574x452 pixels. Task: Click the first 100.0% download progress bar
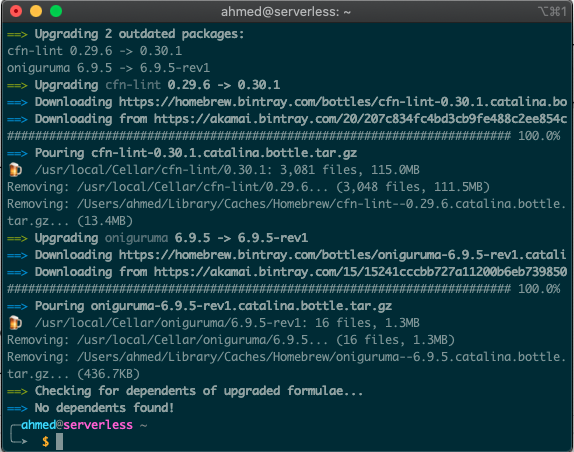point(284,136)
